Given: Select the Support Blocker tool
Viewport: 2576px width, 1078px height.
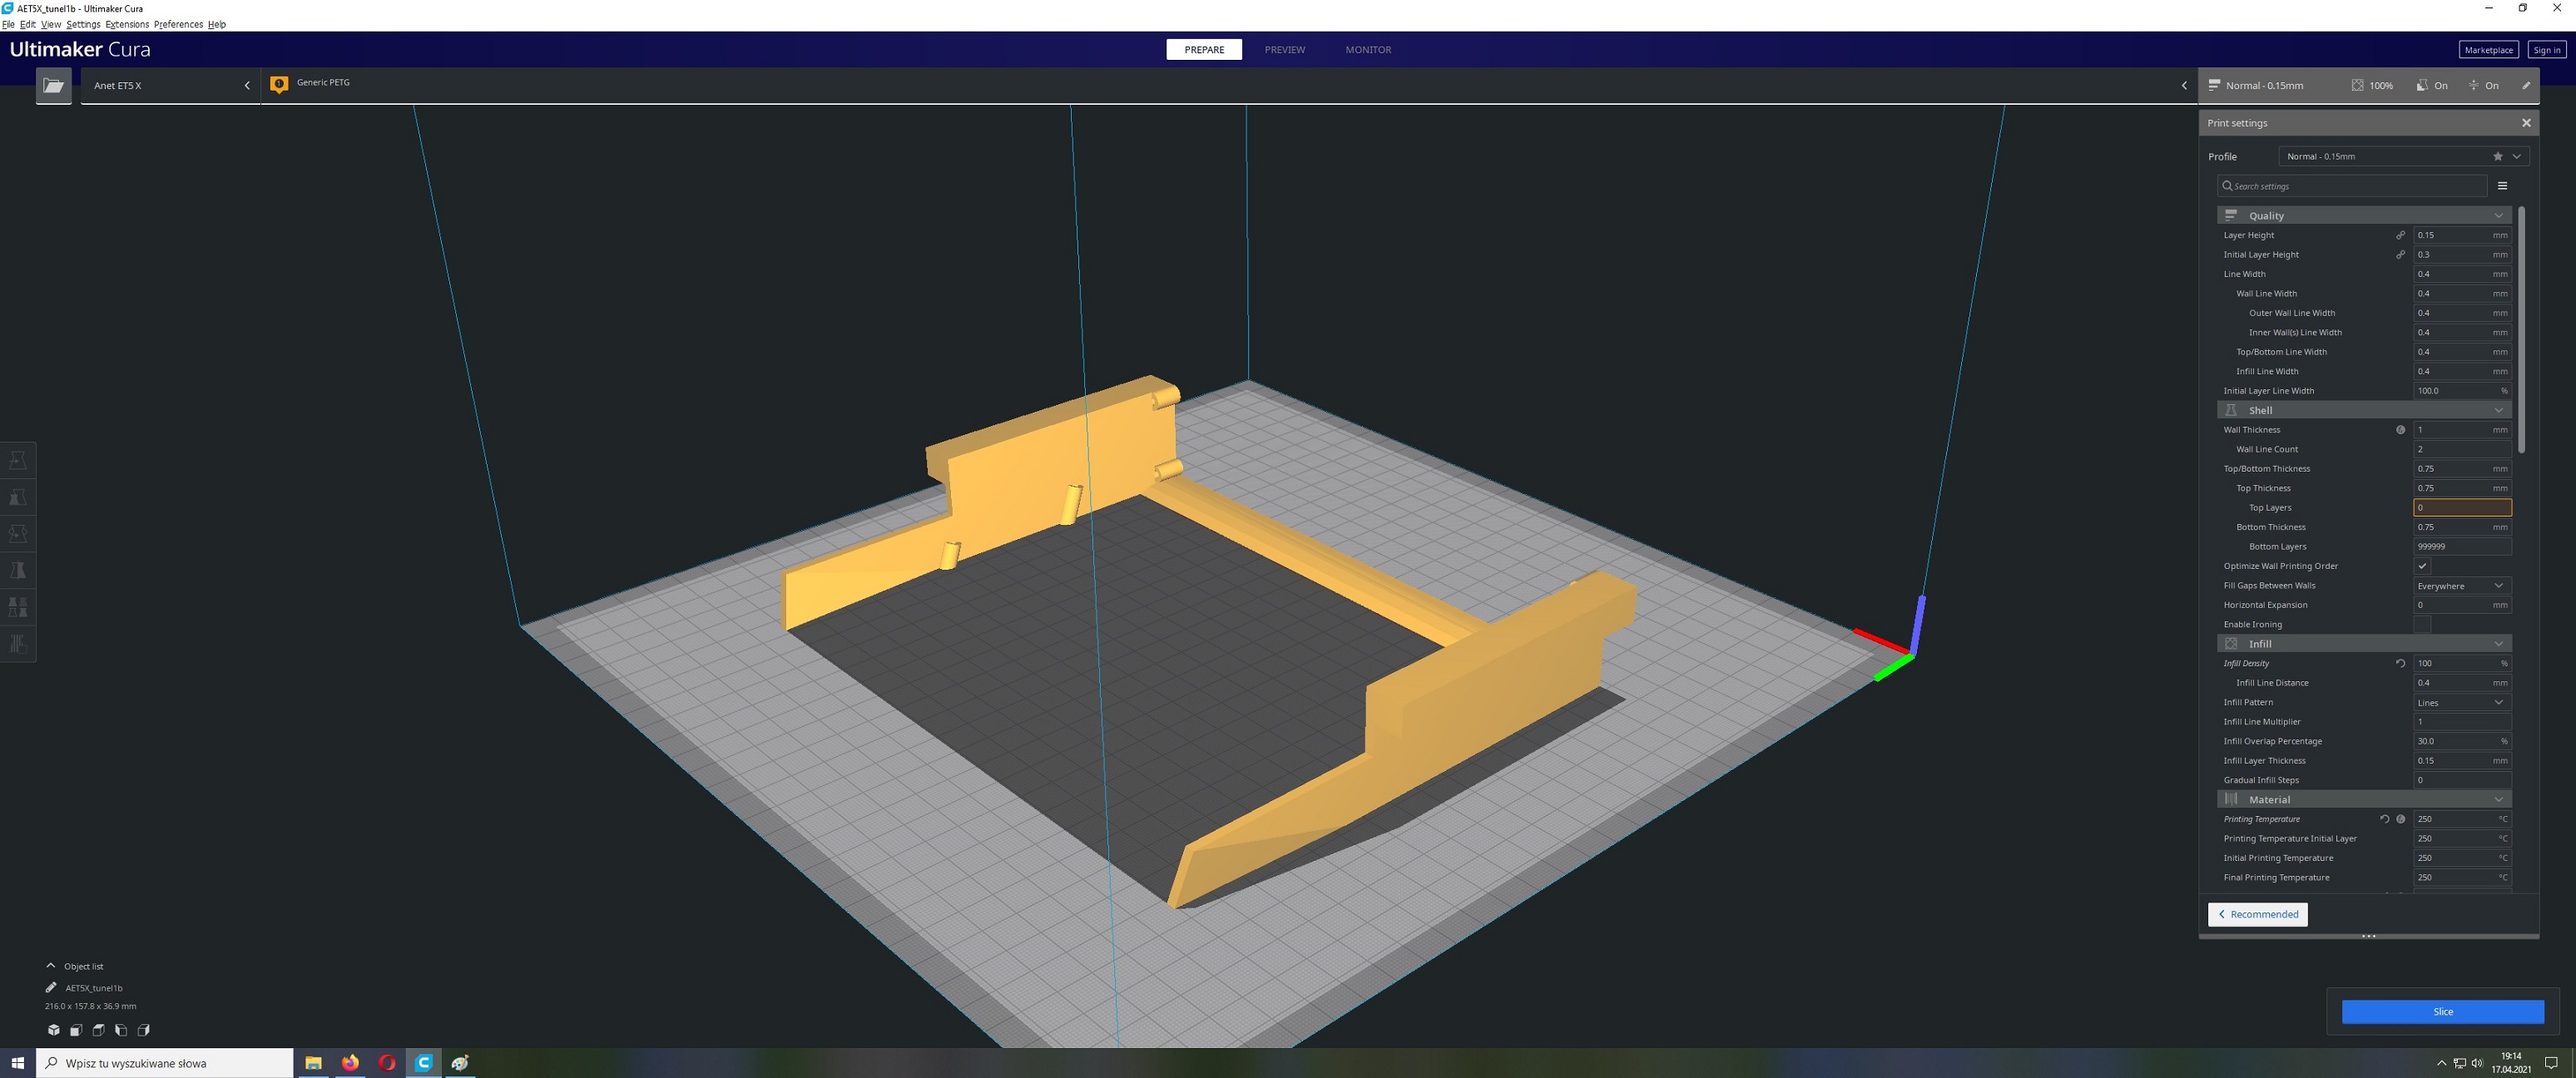Looking at the screenshot, I should 18,644.
